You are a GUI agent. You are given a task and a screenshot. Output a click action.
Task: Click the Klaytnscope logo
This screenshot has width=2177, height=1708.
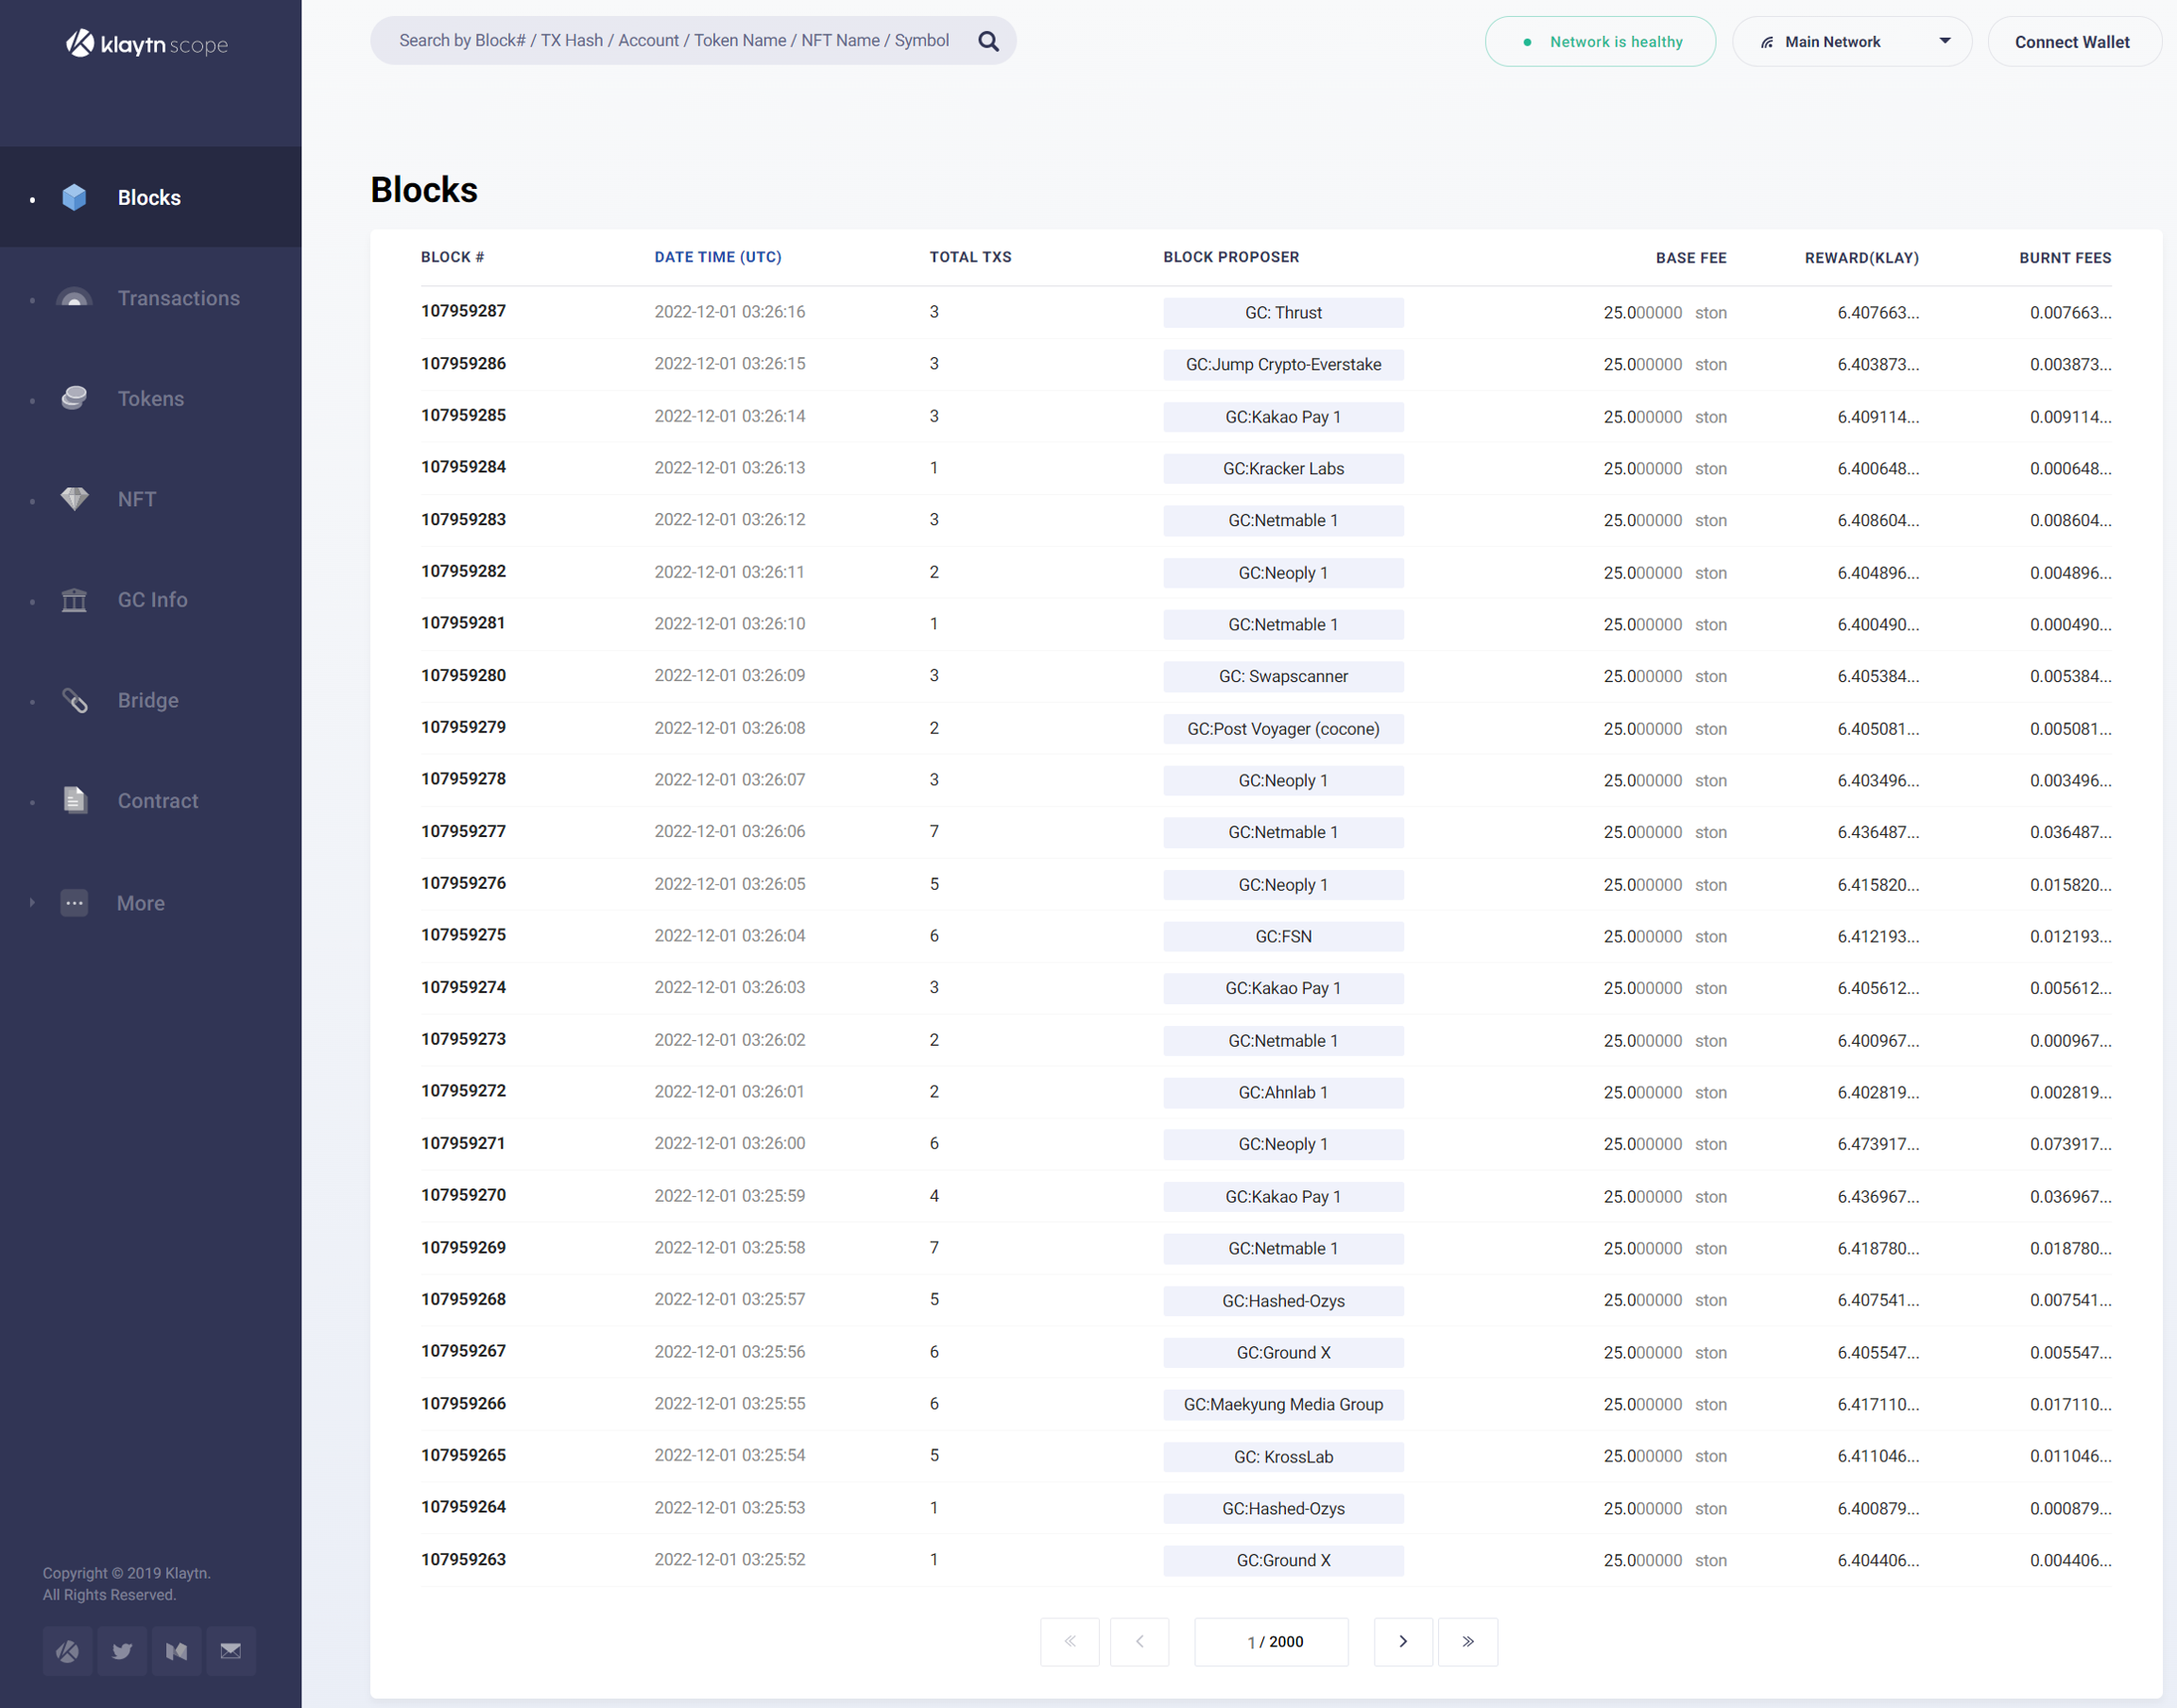click(148, 44)
